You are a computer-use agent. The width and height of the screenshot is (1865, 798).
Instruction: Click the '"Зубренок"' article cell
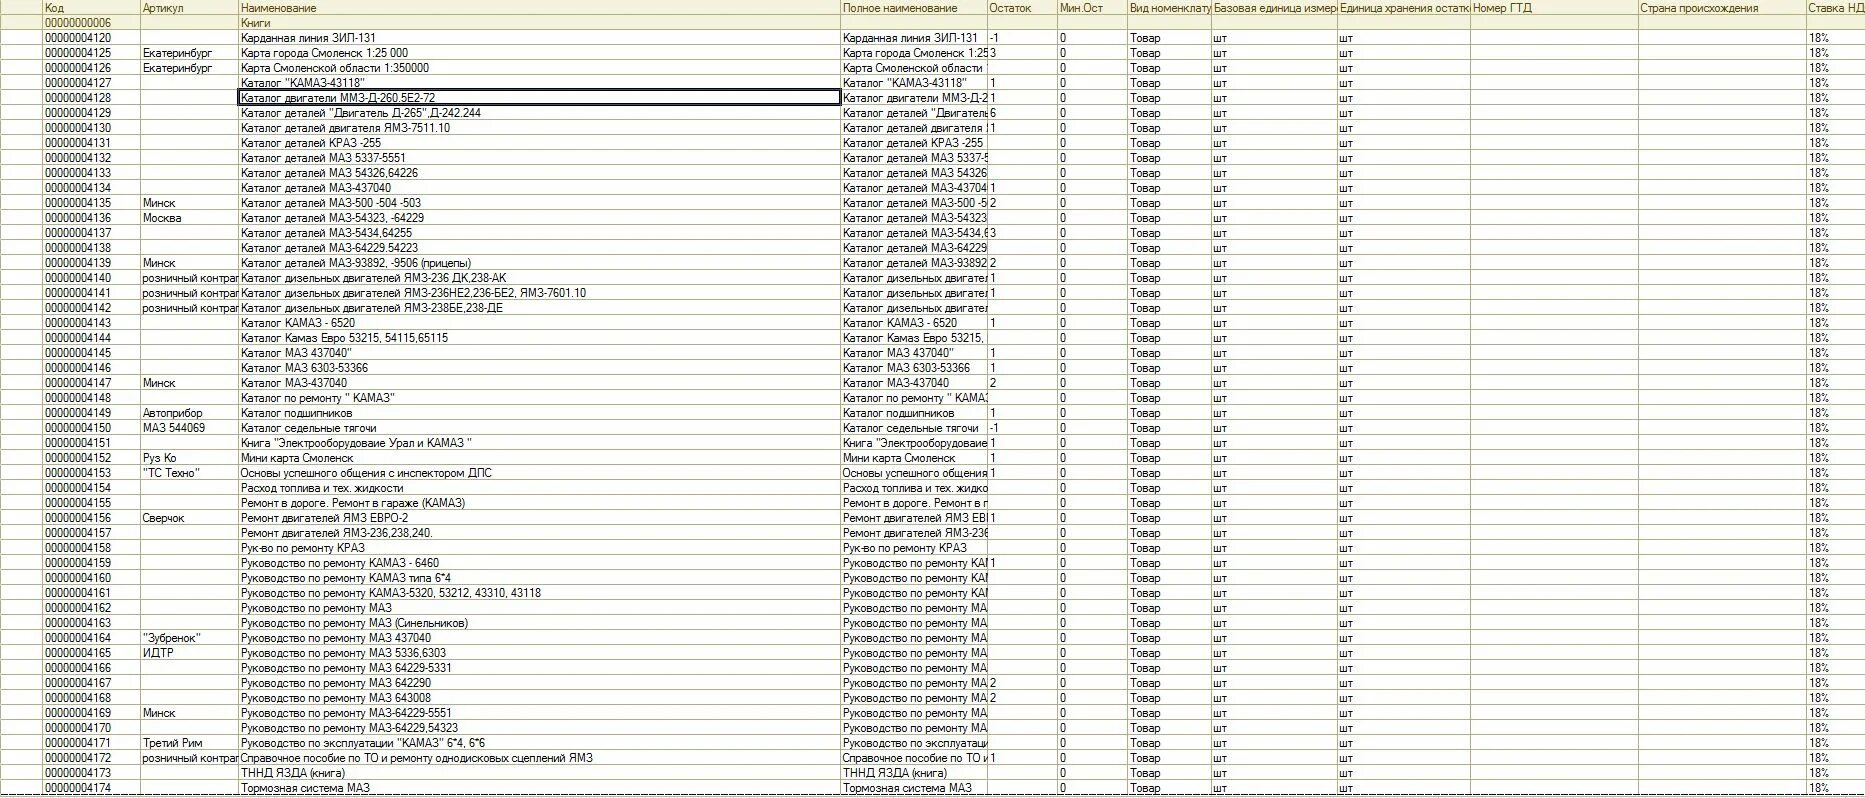click(x=189, y=638)
